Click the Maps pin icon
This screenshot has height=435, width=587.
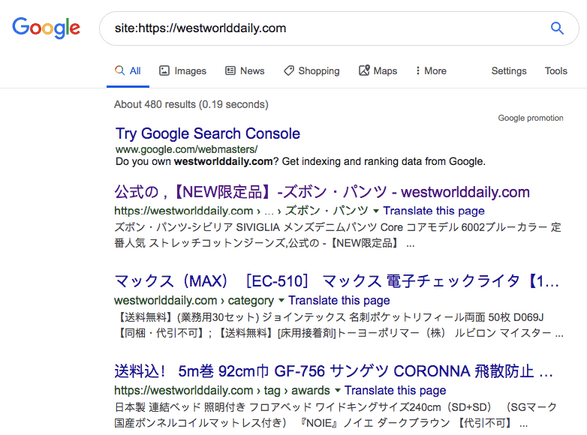click(x=364, y=70)
